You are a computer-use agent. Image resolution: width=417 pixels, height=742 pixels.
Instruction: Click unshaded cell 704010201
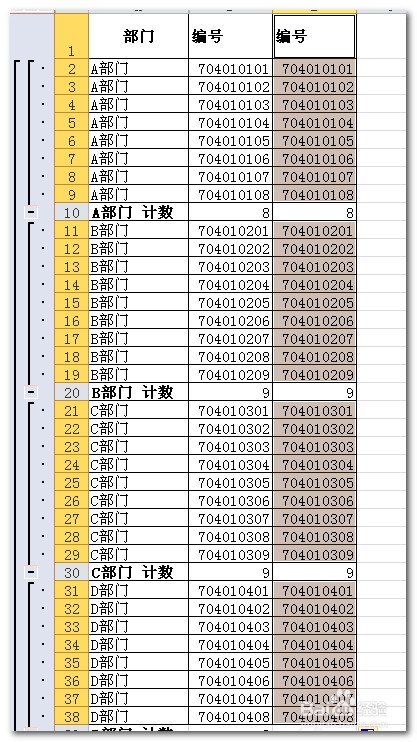pyautogui.click(x=231, y=230)
